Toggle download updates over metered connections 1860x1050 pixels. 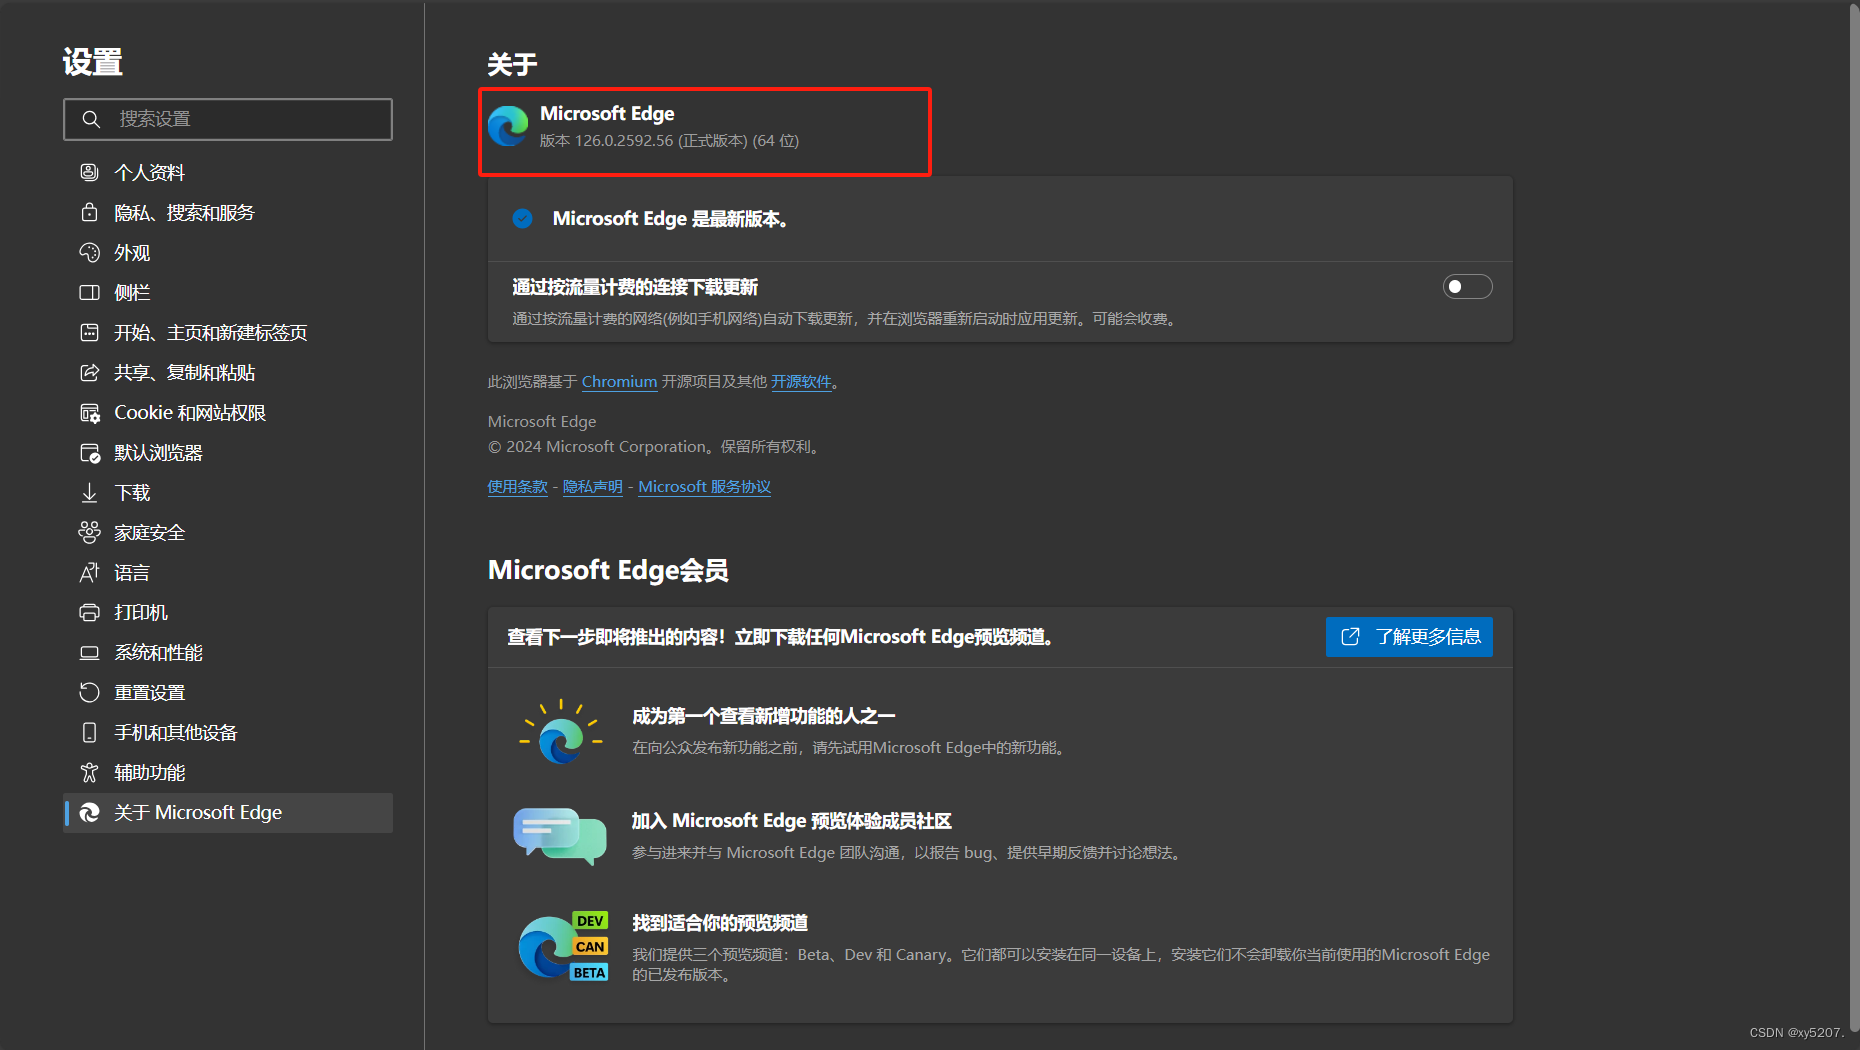(1467, 287)
